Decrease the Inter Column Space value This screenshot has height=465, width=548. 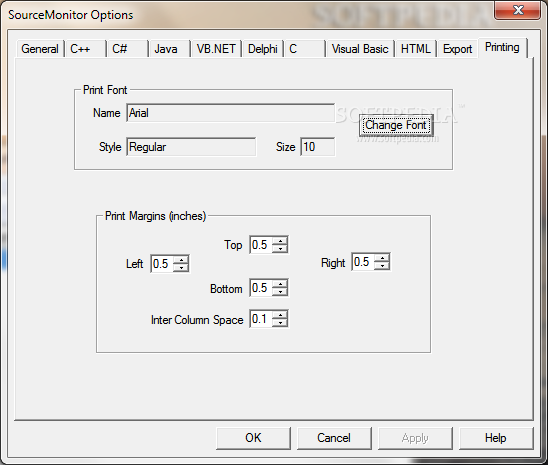(280, 323)
